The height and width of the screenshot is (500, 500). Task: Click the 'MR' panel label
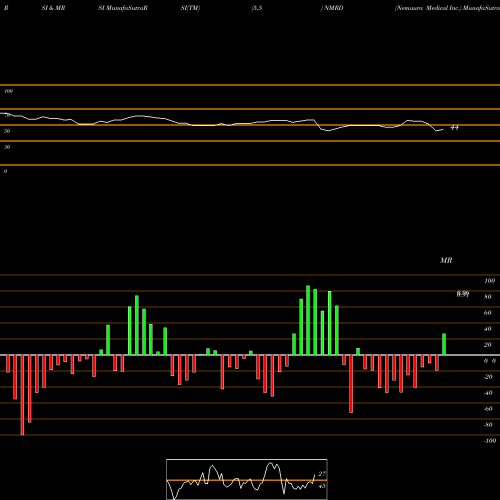(x=446, y=260)
